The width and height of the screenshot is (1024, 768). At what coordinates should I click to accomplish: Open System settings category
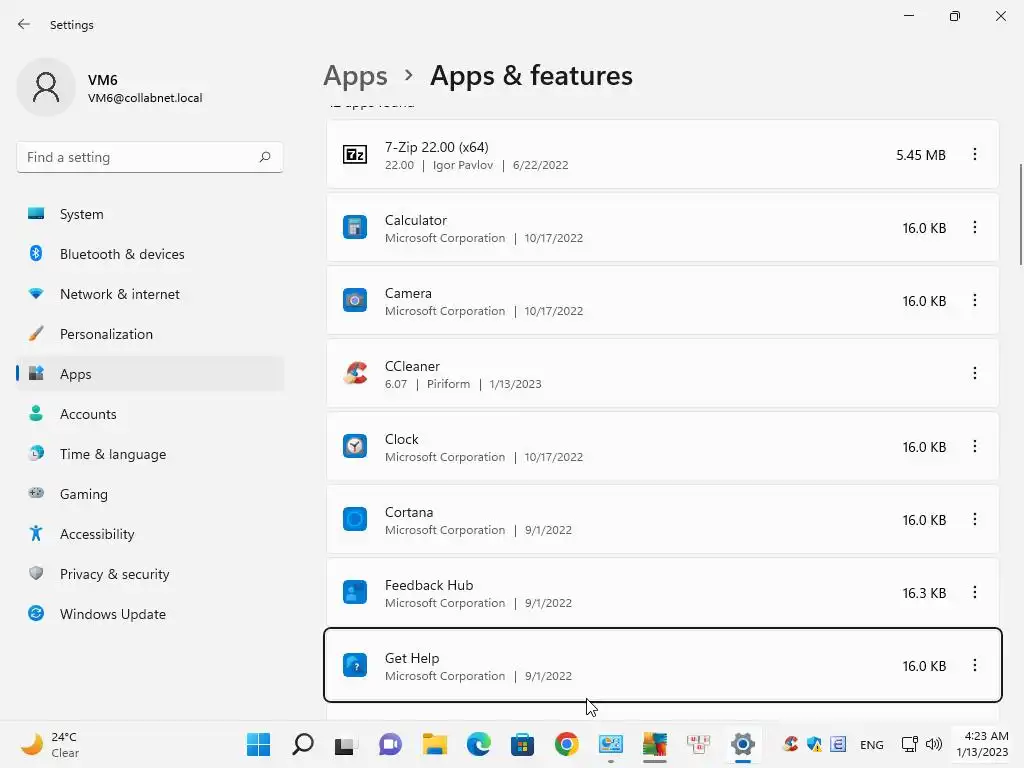[150, 214]
